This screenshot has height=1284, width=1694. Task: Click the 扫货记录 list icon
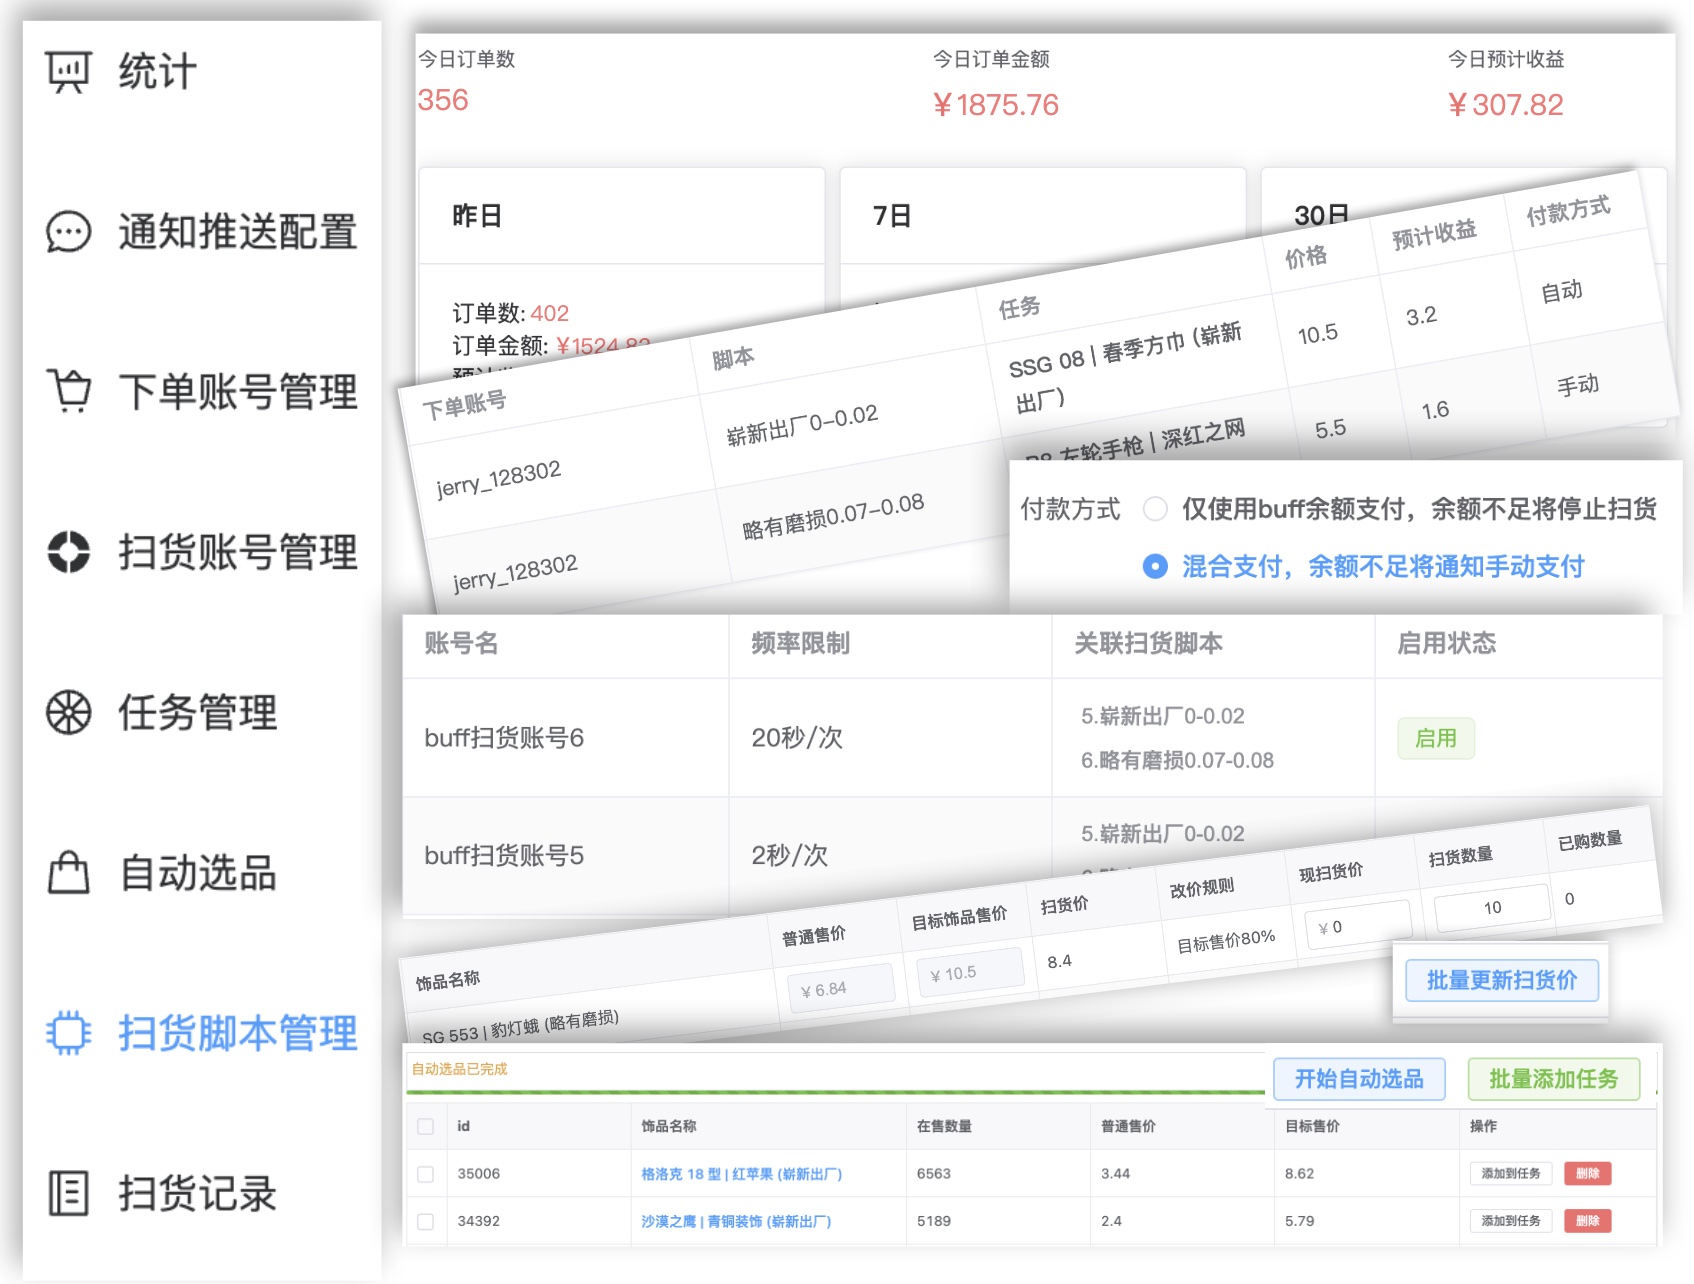pyautogui.click(x=68, y=1193)
